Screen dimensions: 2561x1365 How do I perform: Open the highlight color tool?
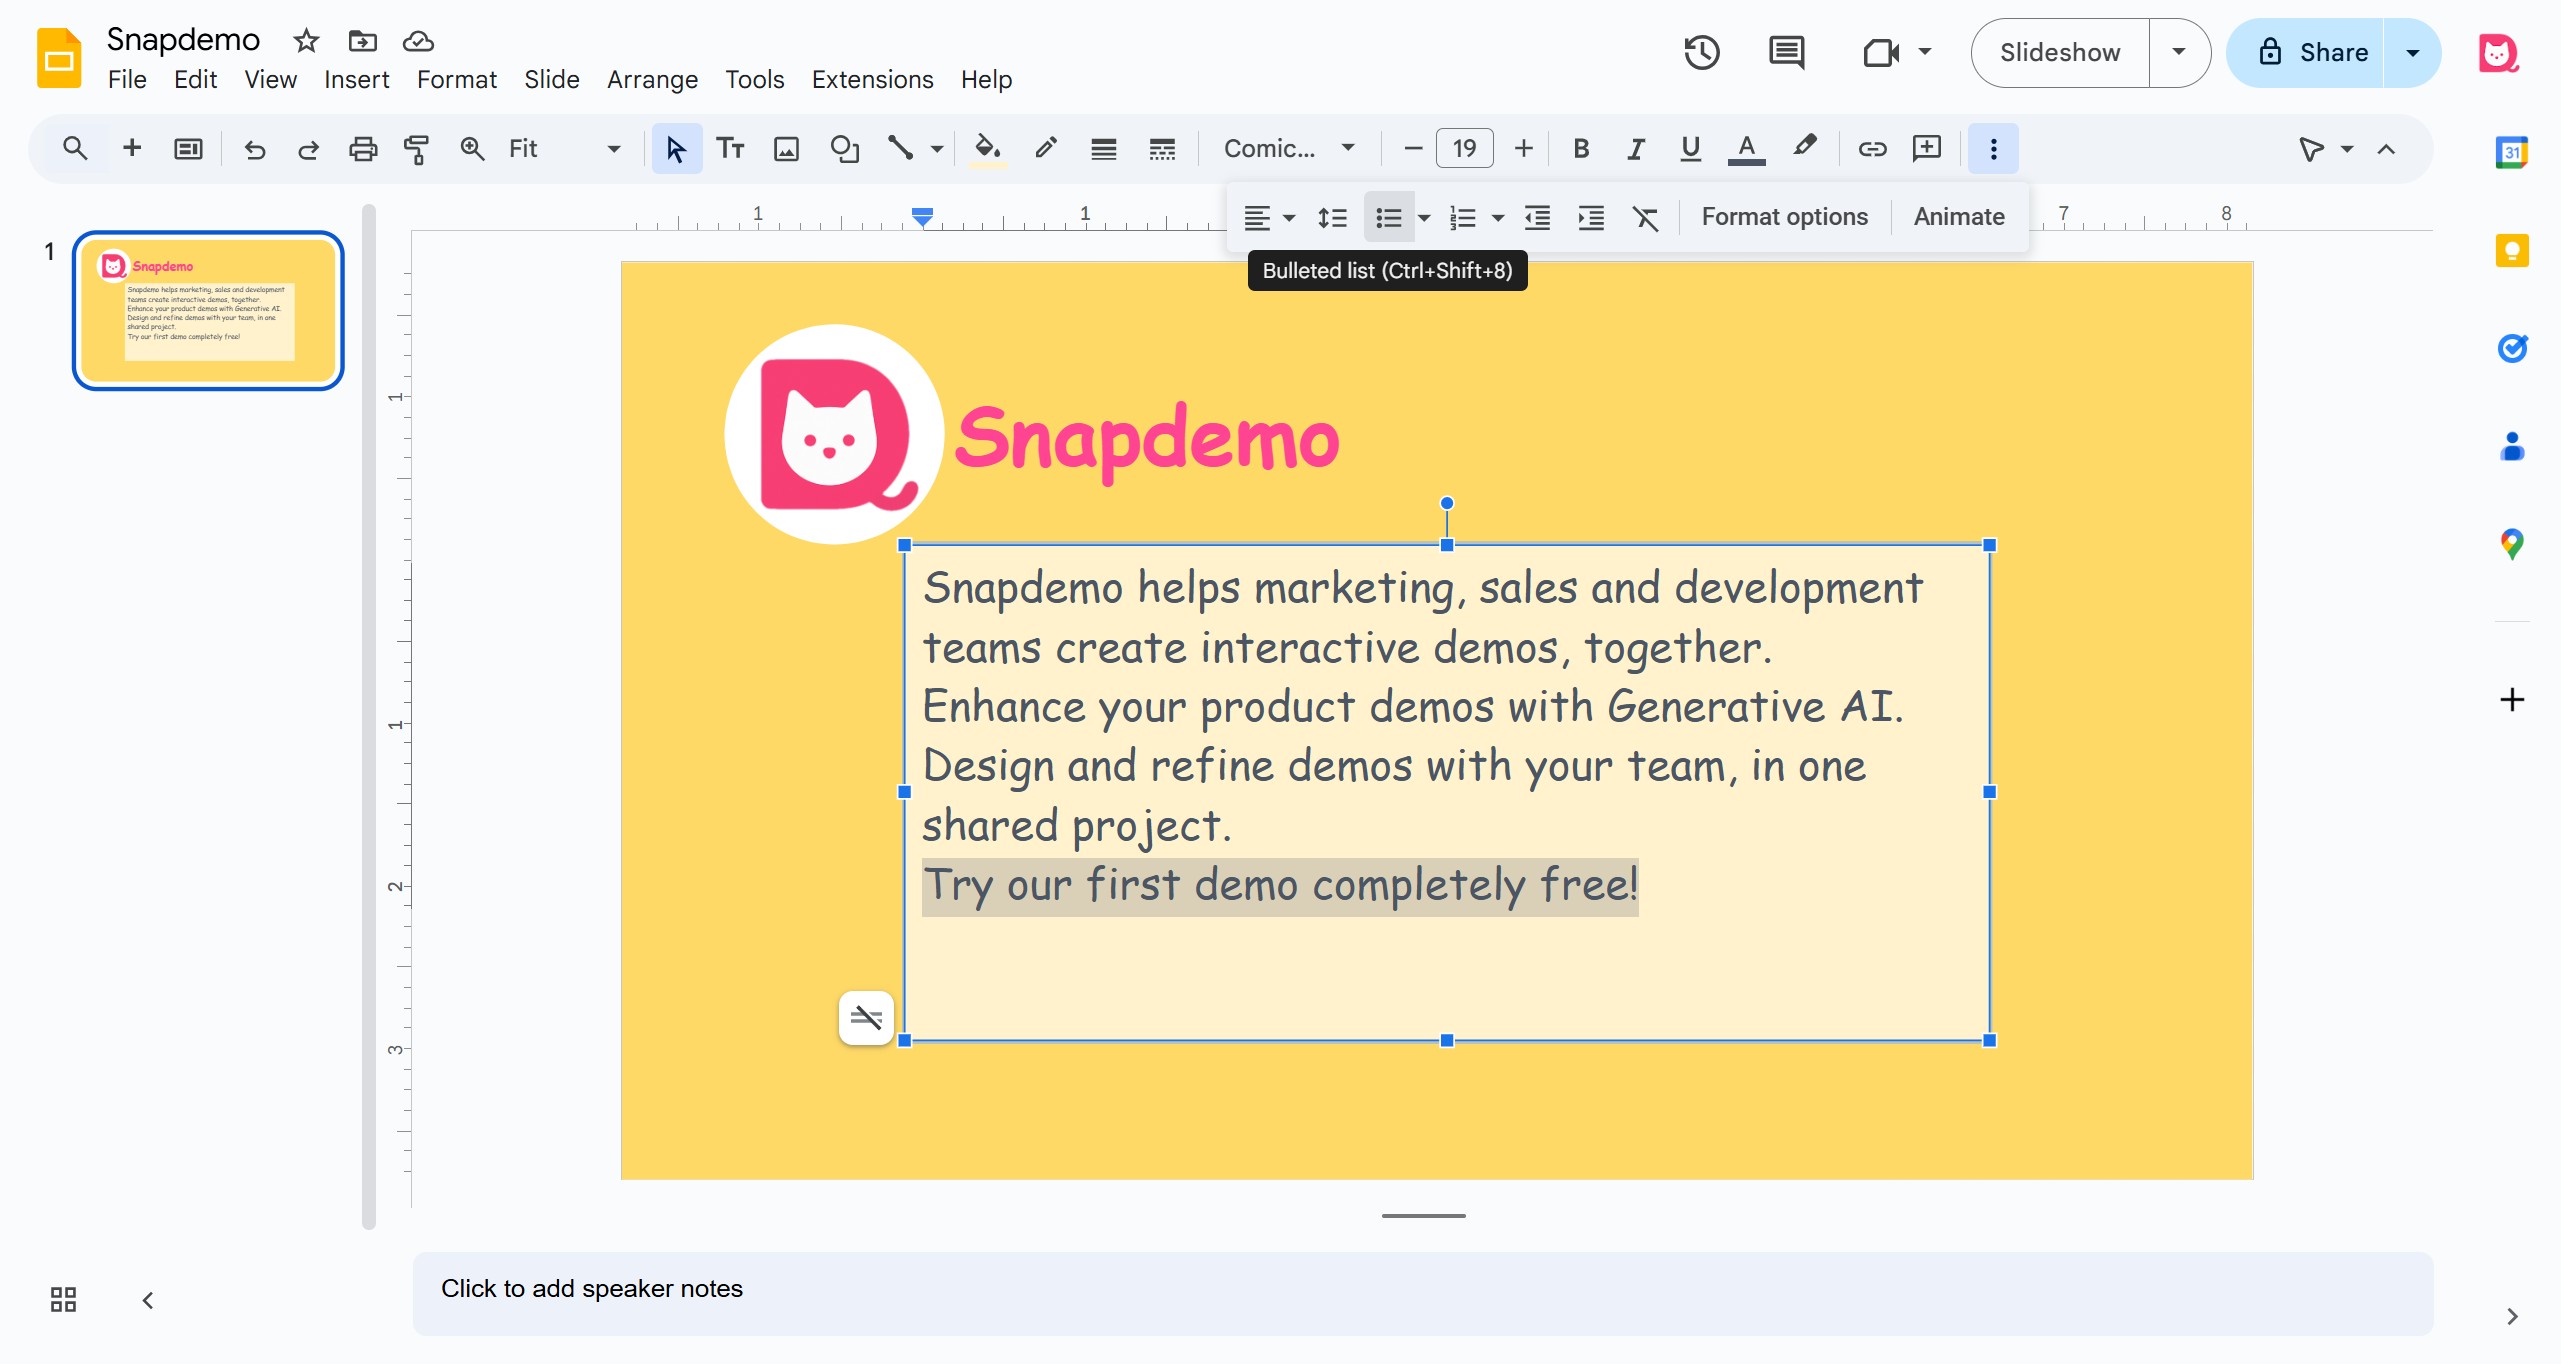coord(1804,147)
